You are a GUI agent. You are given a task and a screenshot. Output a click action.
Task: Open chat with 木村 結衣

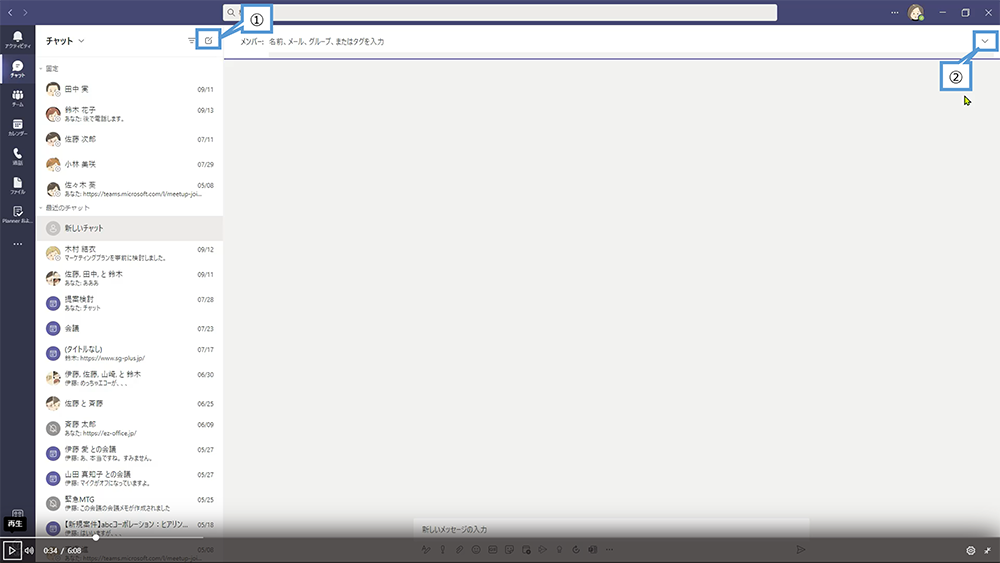(x=129, y=253)
